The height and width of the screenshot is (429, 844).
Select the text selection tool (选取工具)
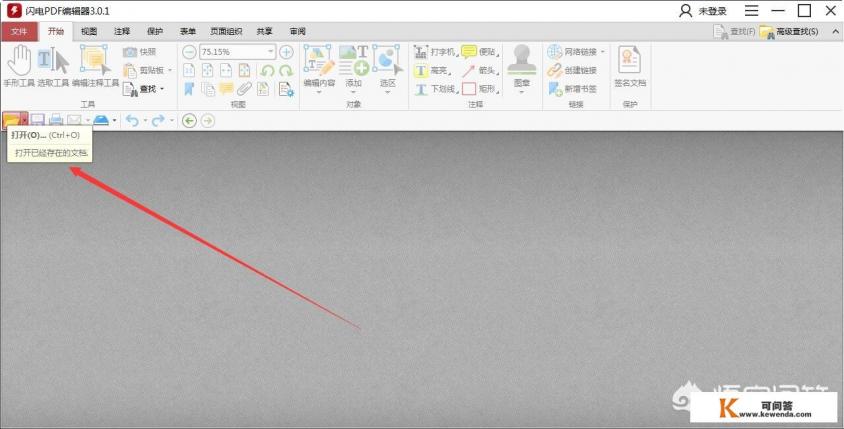[x=52, y=65]
